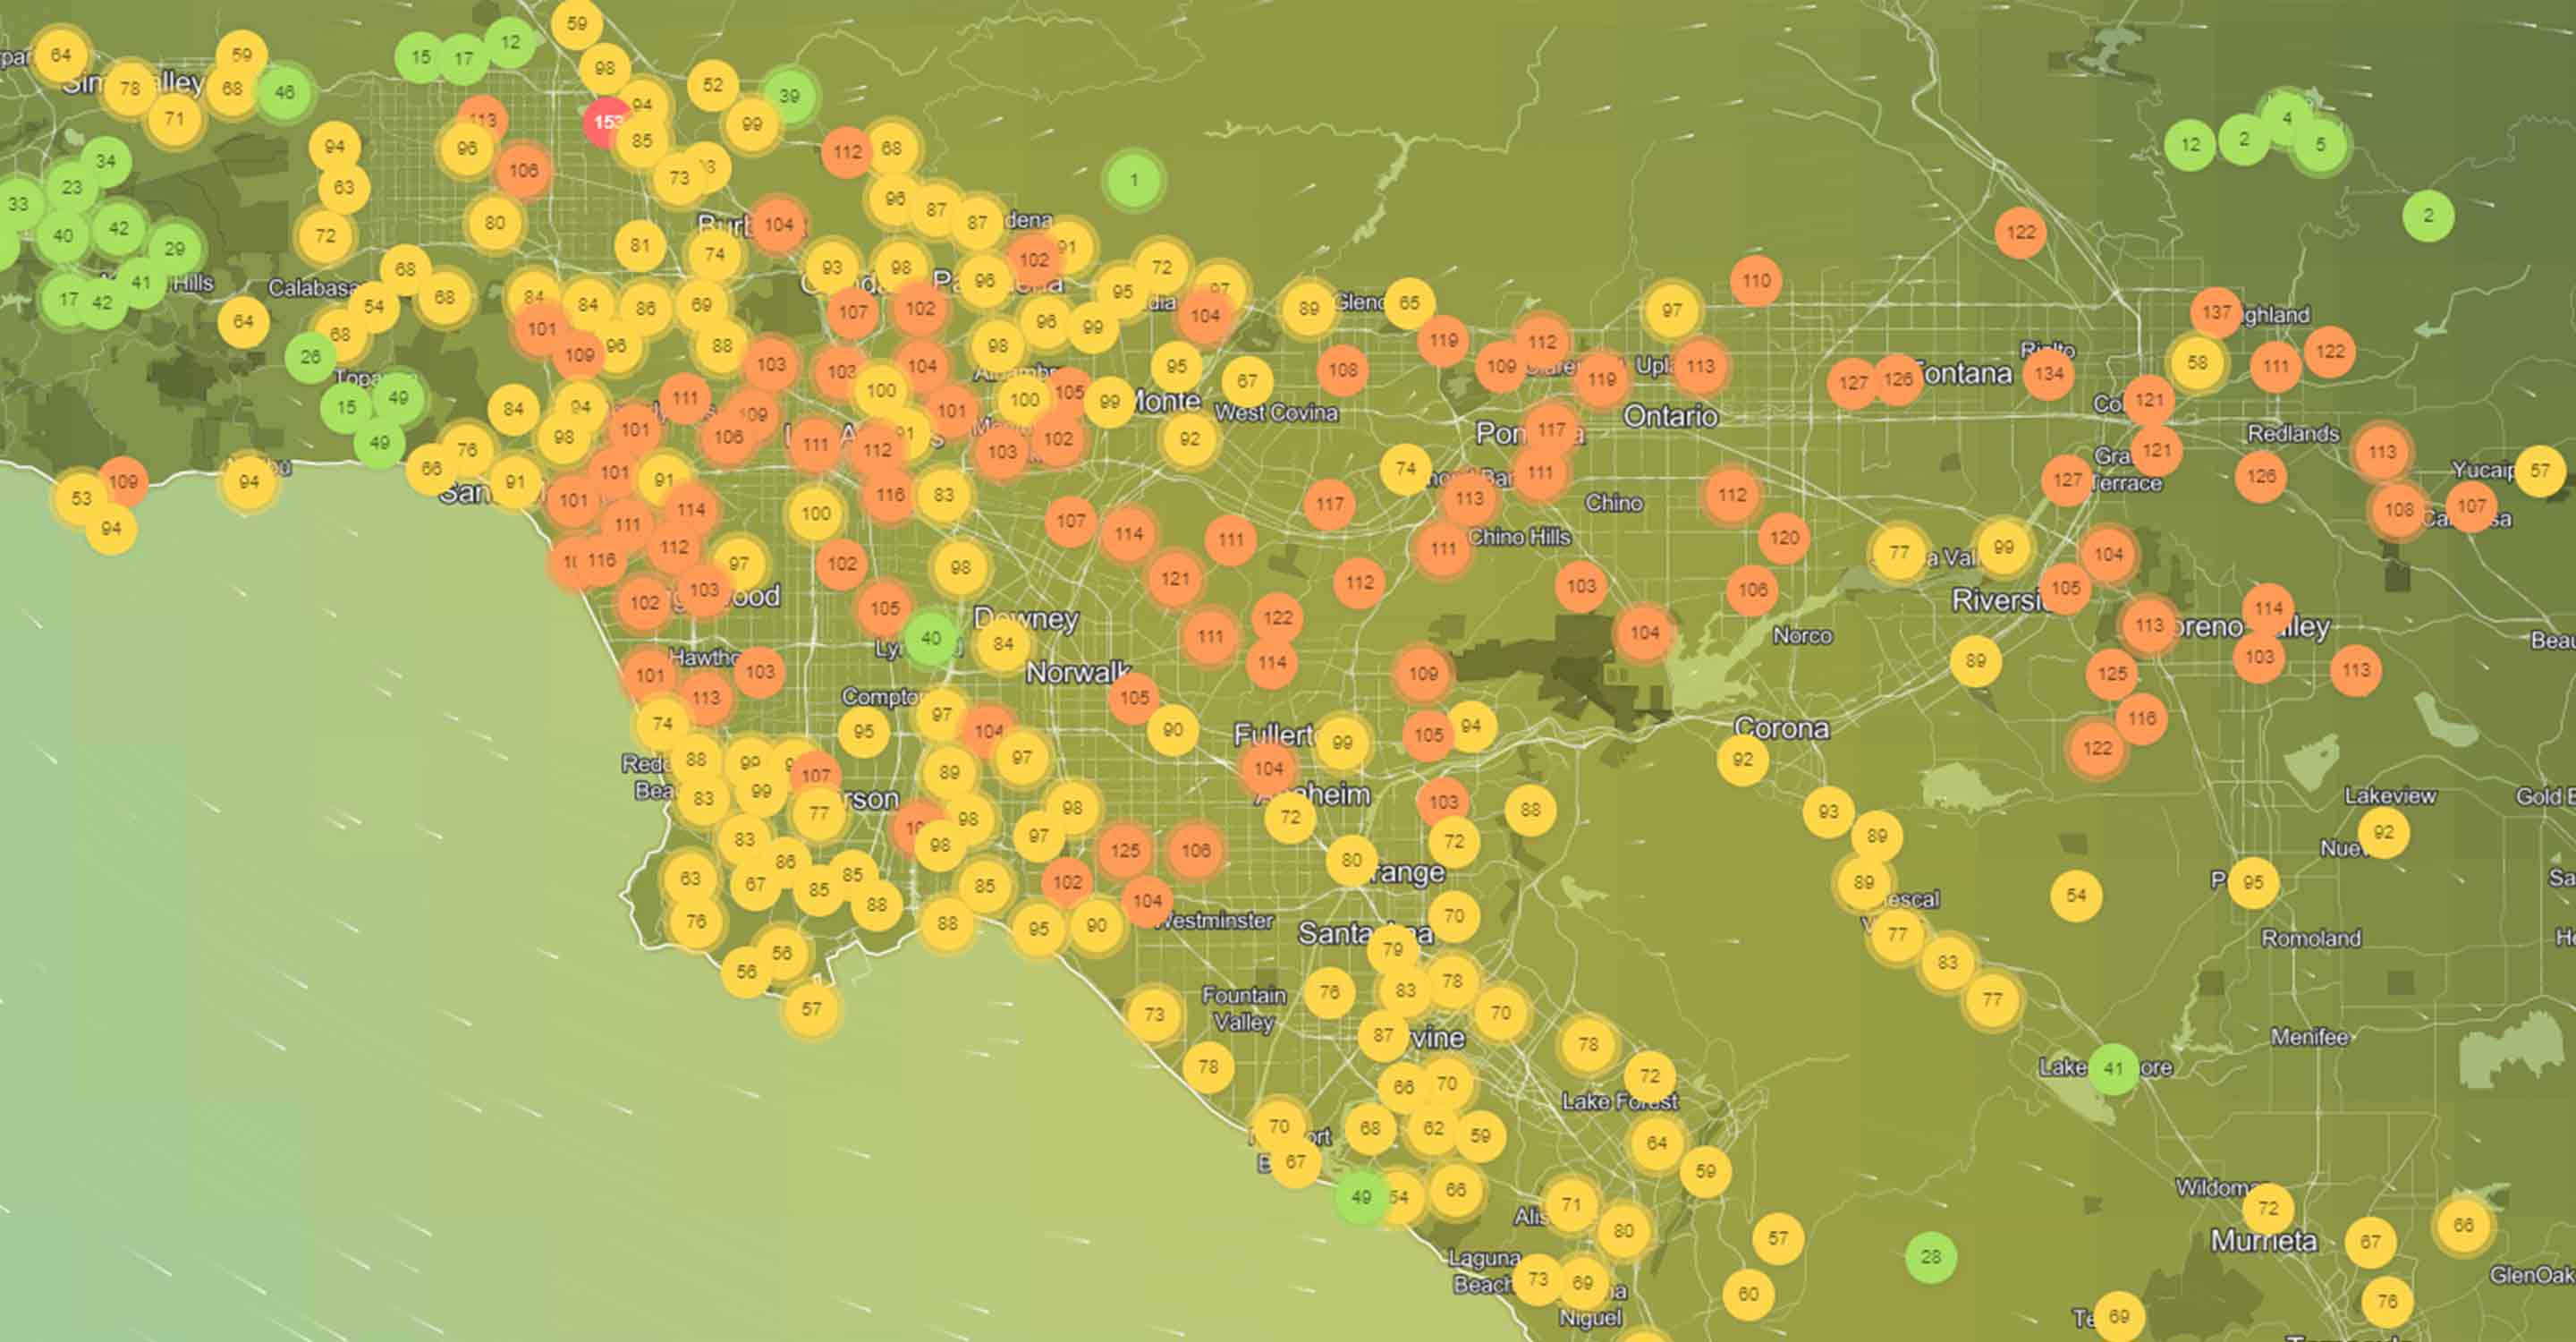The image size is (2576, 1342).
Task: Select the yellow 62 marker
Action: [1433, 1128]
